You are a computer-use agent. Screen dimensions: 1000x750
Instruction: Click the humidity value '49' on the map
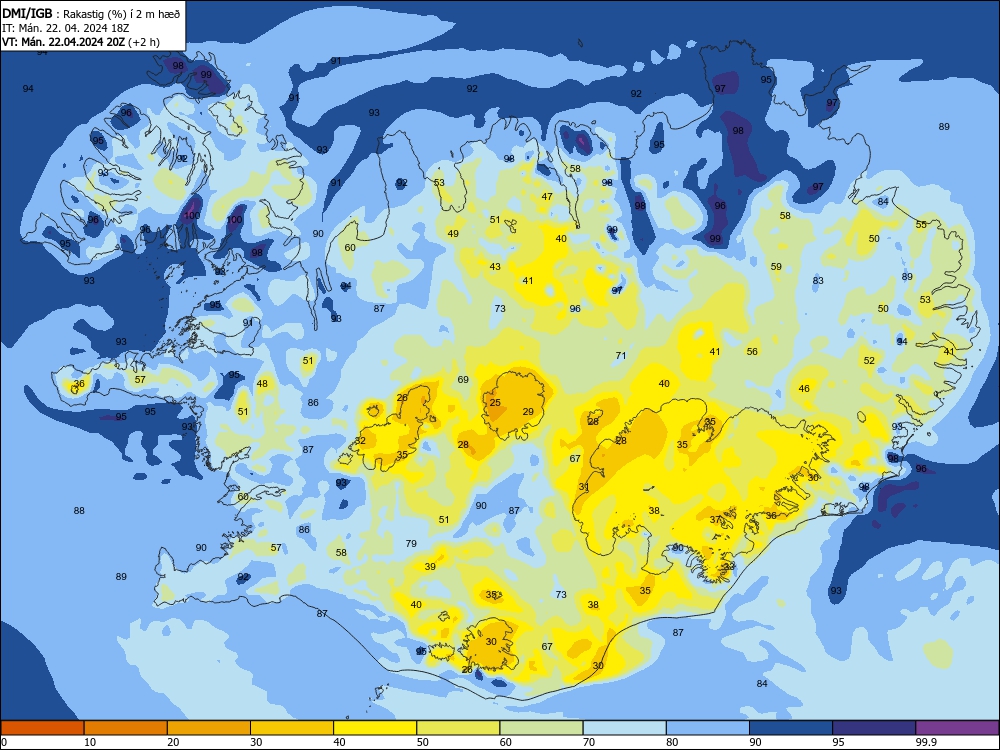(x=453, y=233)
